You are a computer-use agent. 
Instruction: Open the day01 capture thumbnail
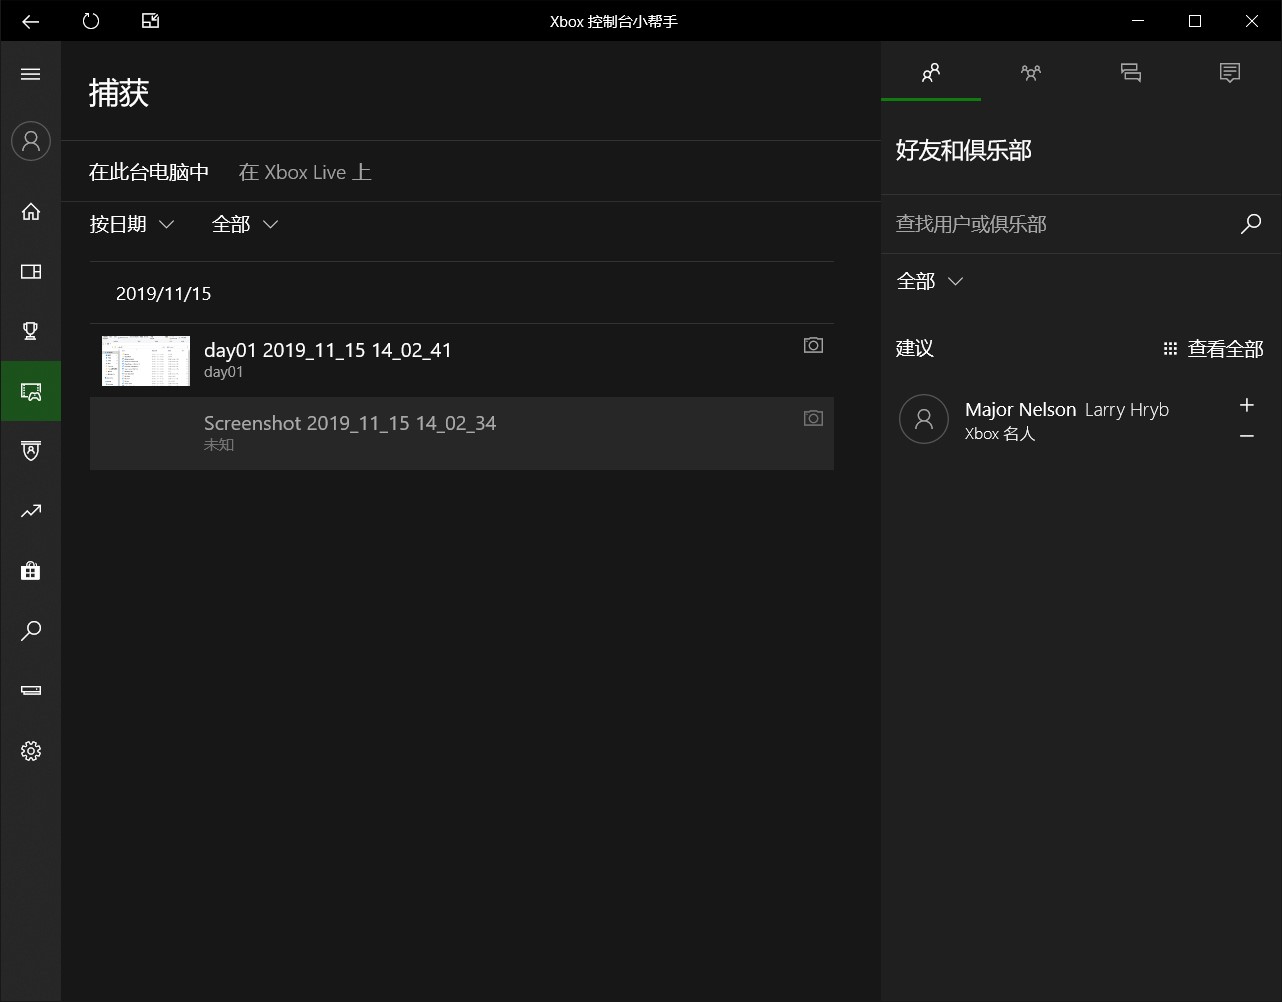pos(146,360)
